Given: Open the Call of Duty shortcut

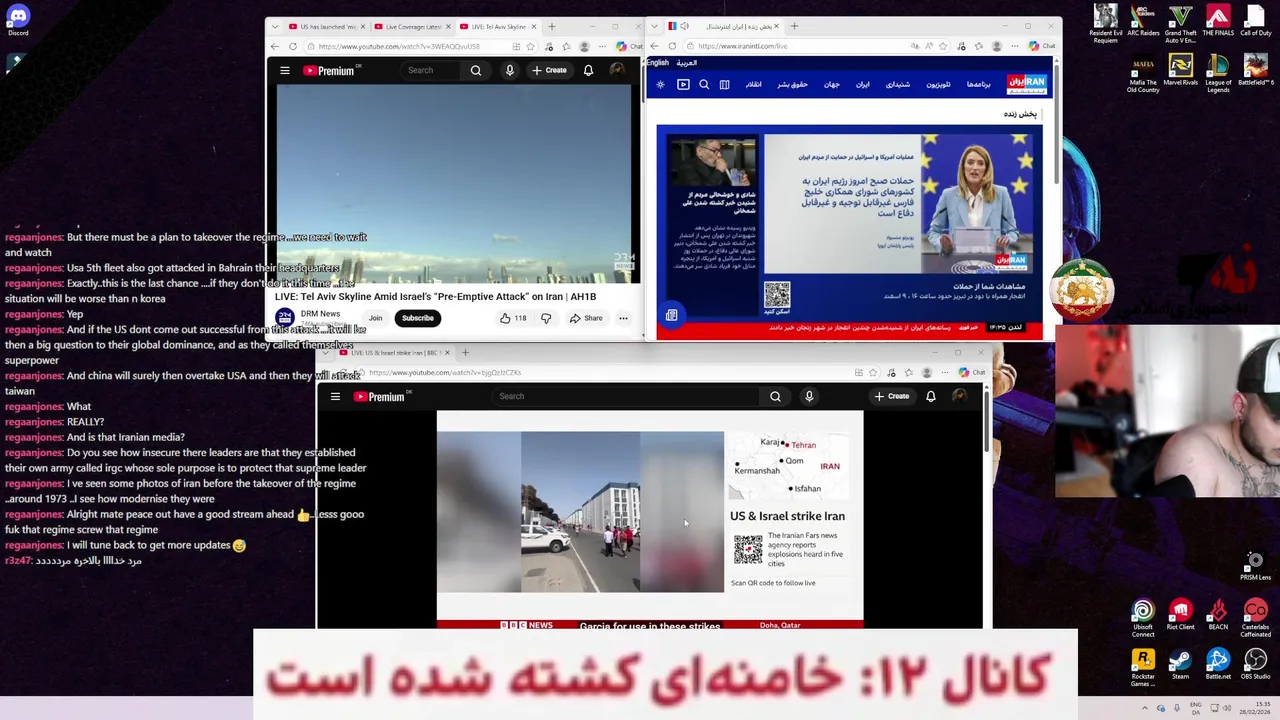Looking at the screenshot, I should (1255, 22).
